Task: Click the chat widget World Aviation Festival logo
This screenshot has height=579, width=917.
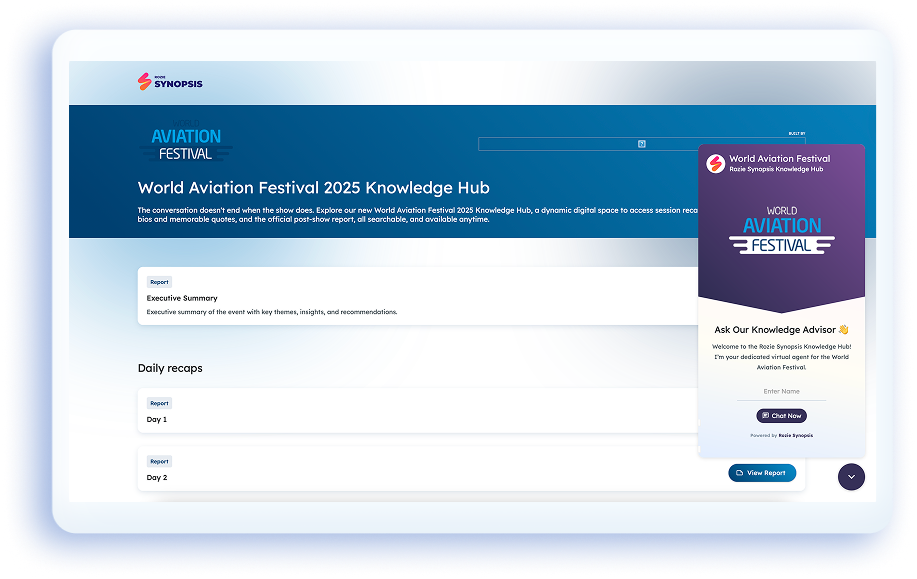Action: [x=781, y=230]
